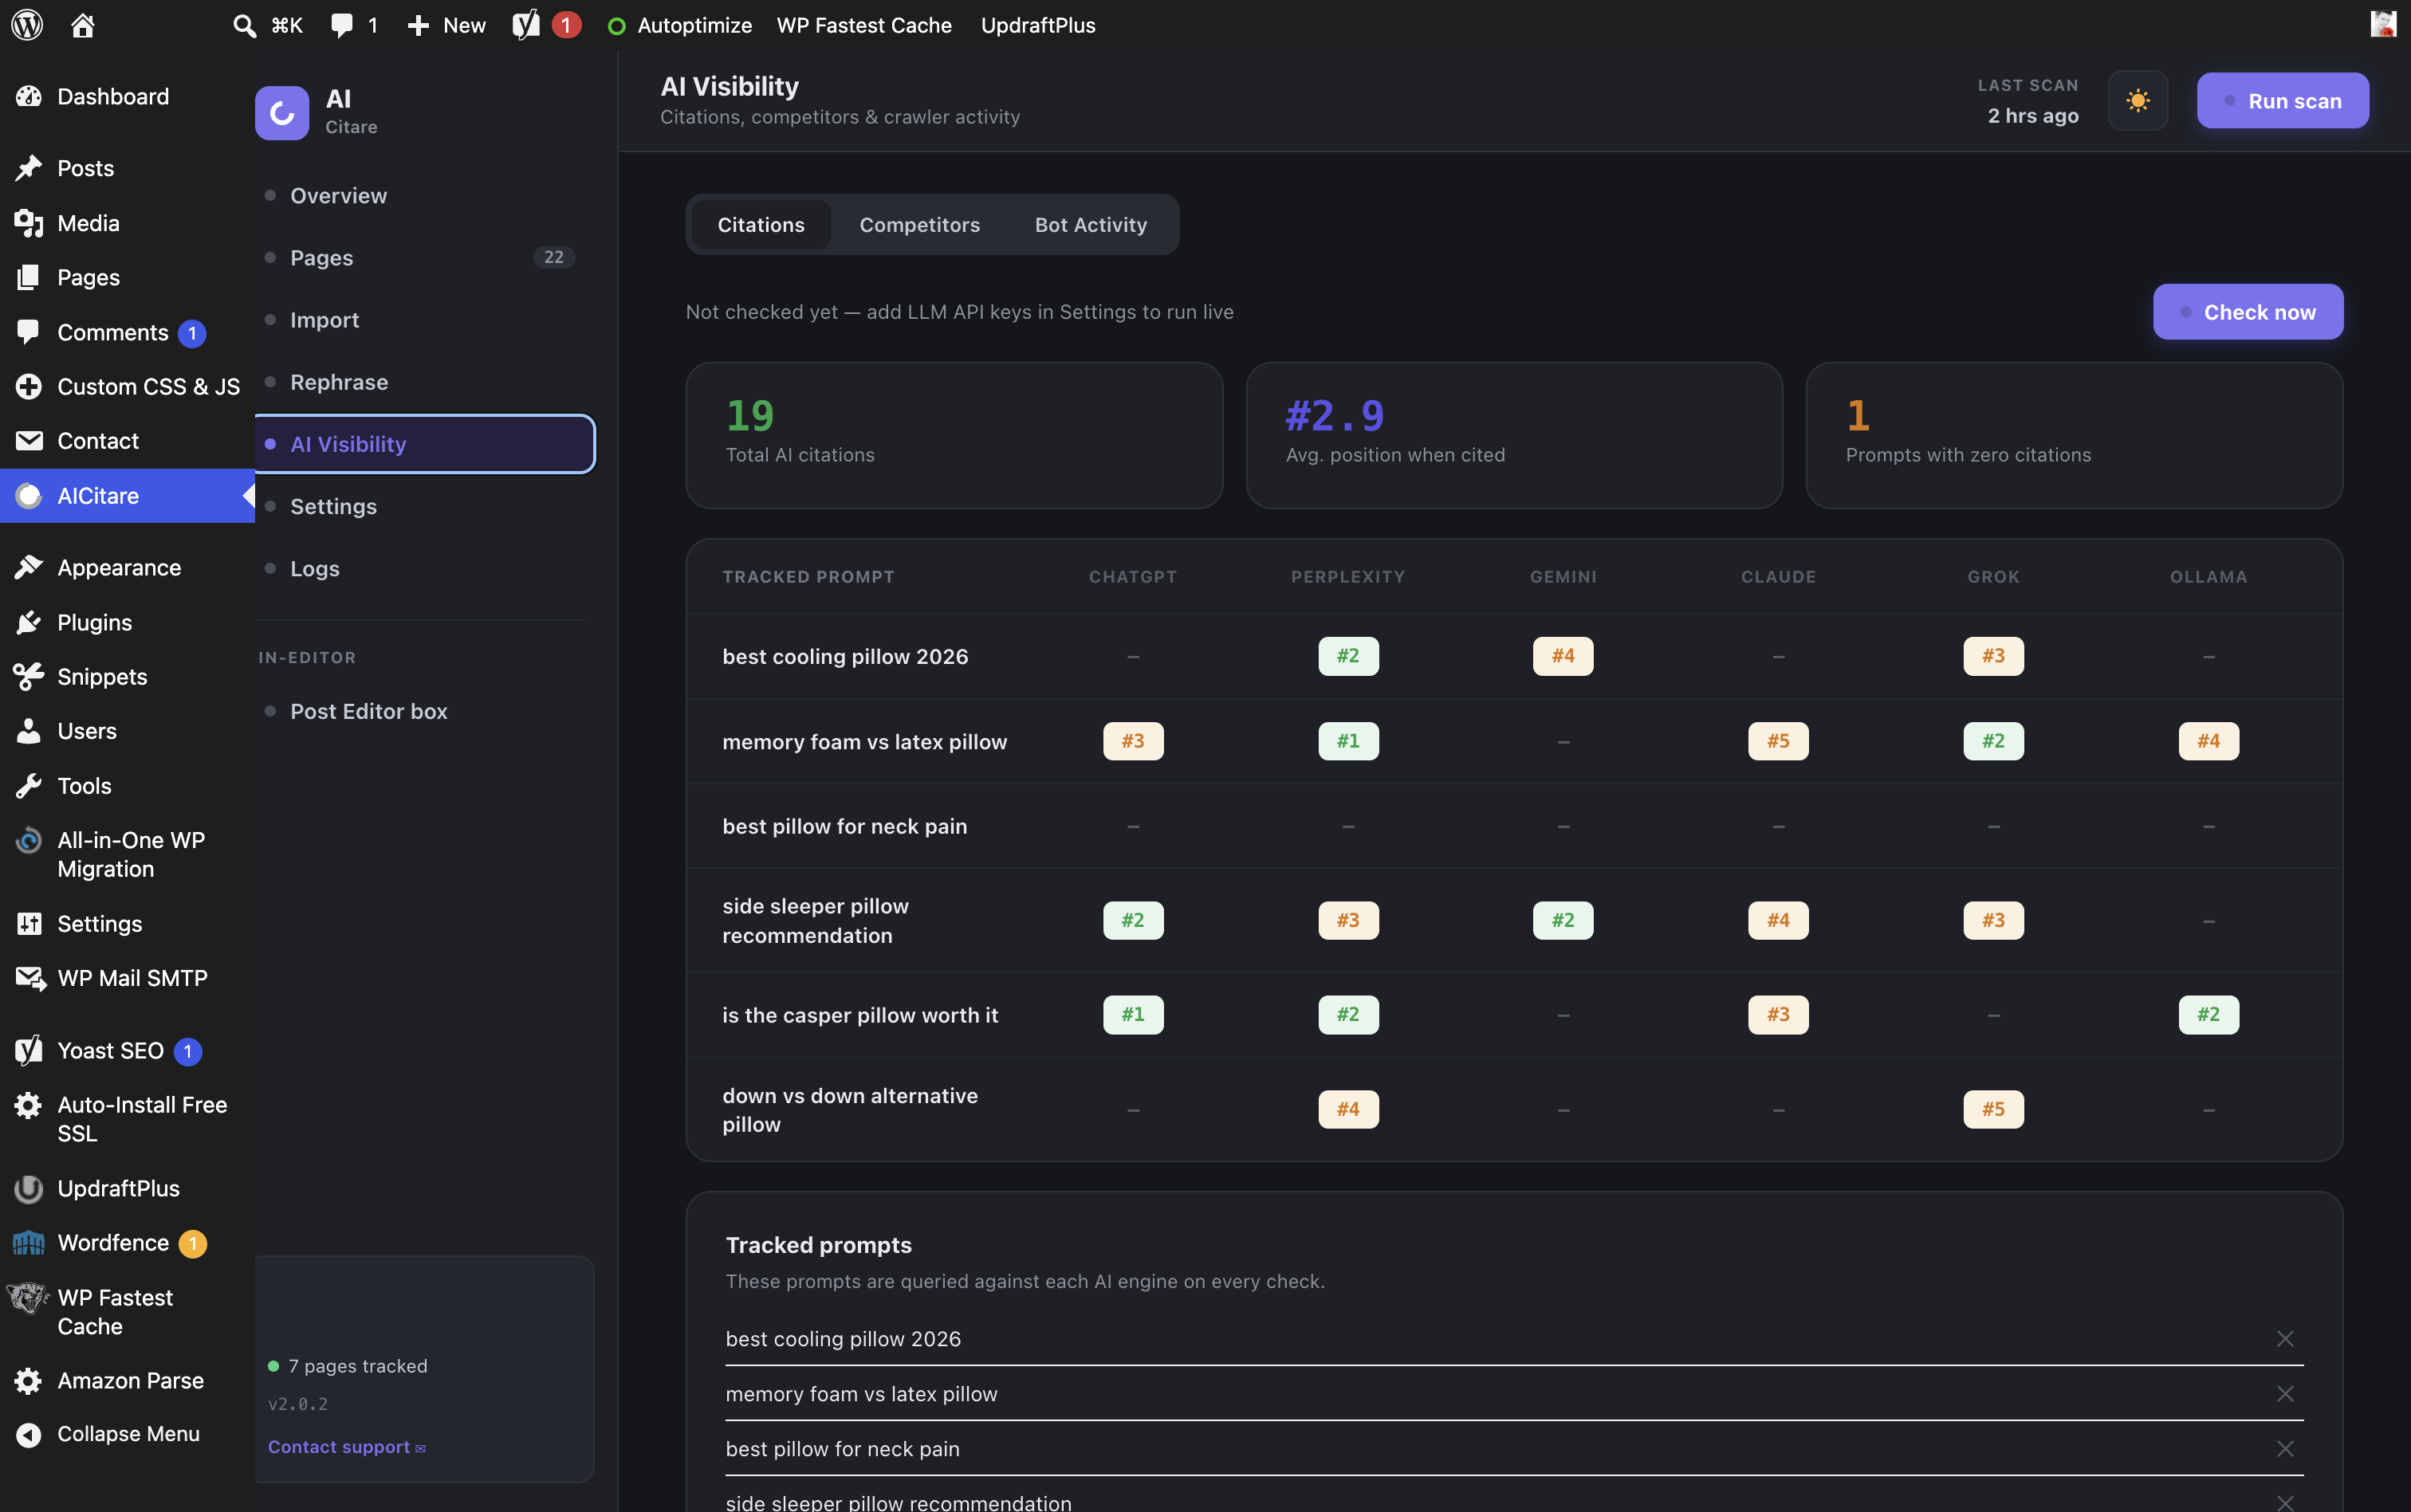
Task: Open the WordPress logo menu
Action: pos(27,25)
